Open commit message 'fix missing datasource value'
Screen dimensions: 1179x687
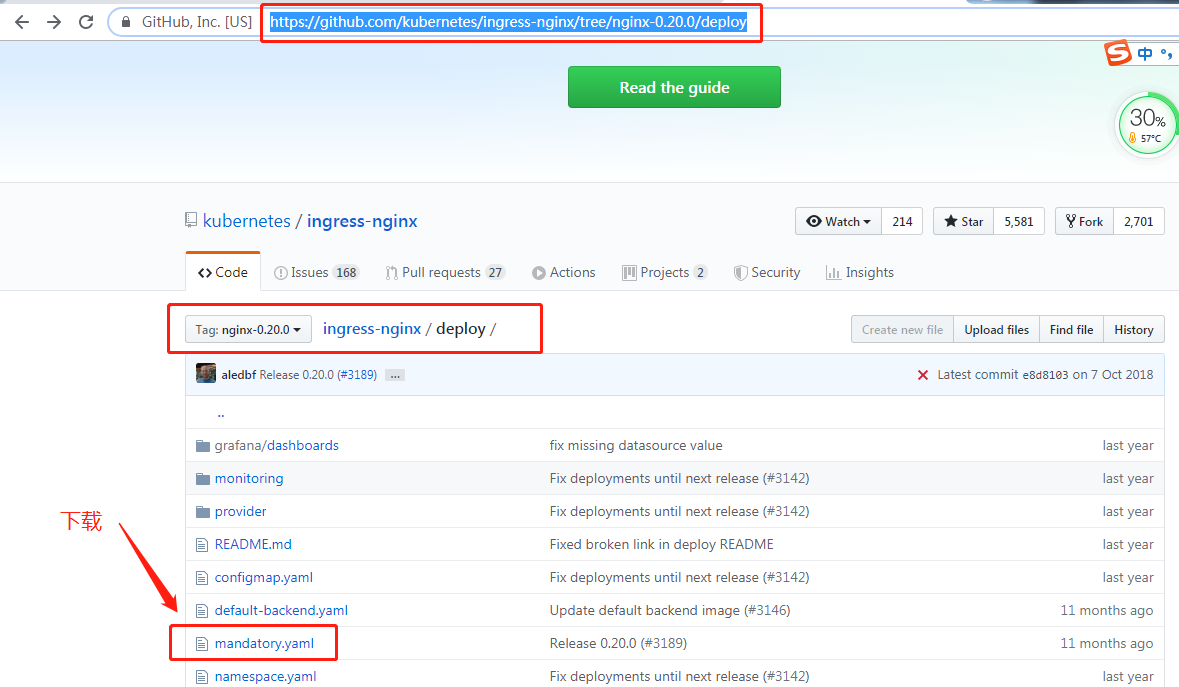(x=636, y=445)
